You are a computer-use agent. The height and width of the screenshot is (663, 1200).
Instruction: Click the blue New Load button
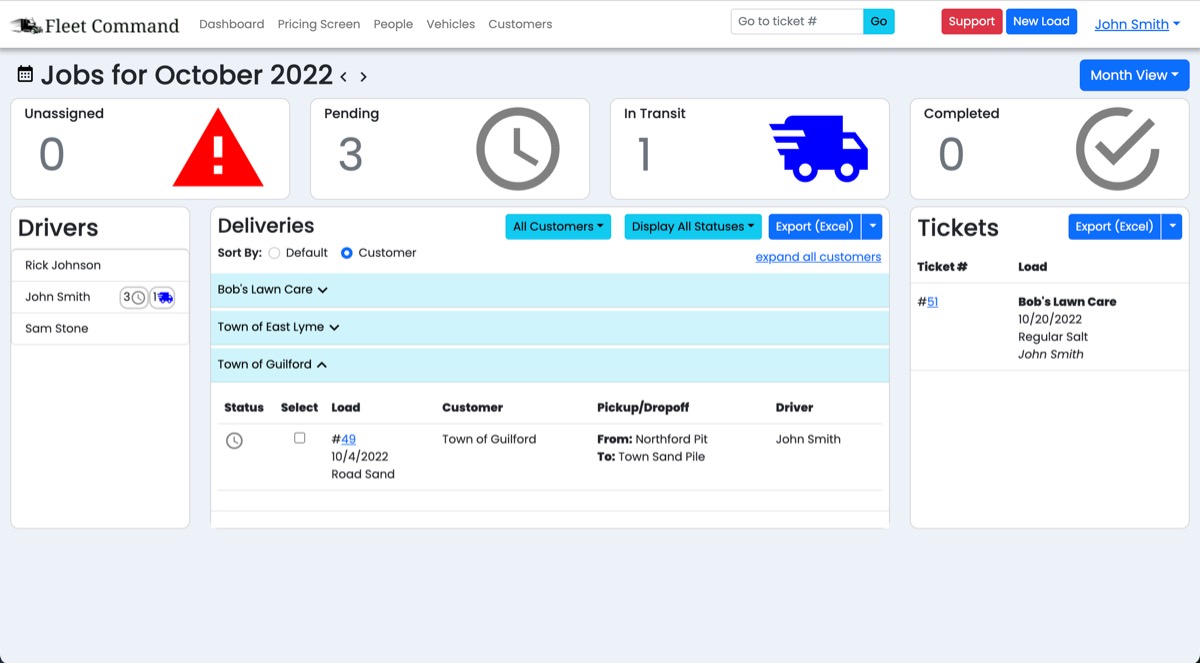(1040, 22)
